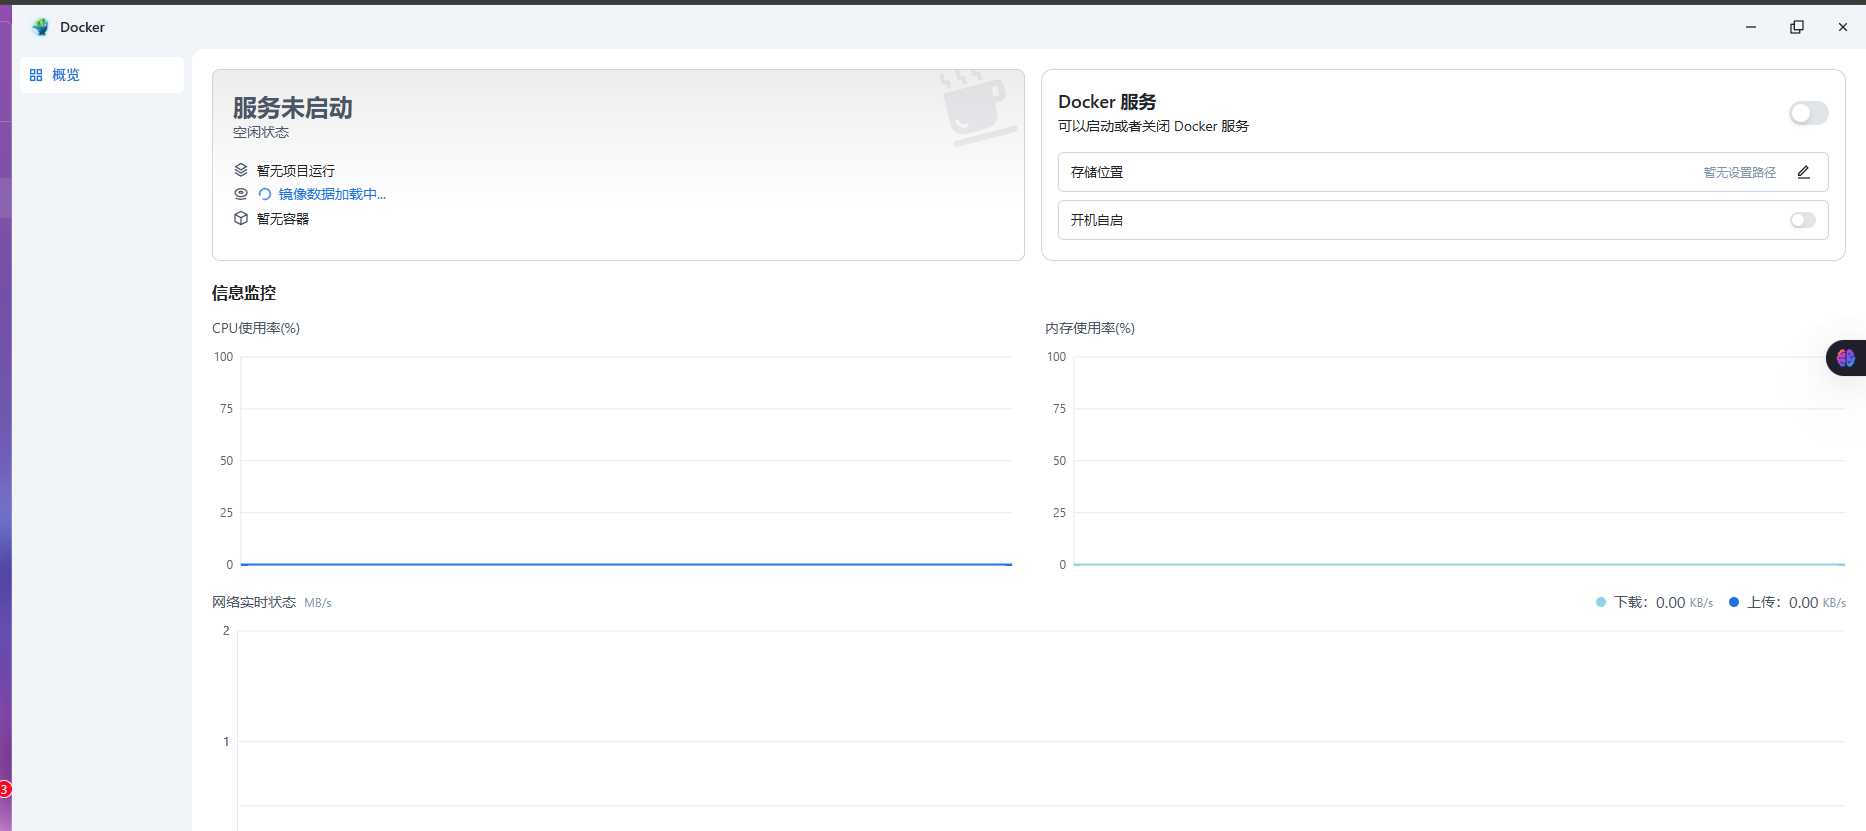
Task: Click the image disk icon beside 镜像数据加载中
Action: click(241, 194)
